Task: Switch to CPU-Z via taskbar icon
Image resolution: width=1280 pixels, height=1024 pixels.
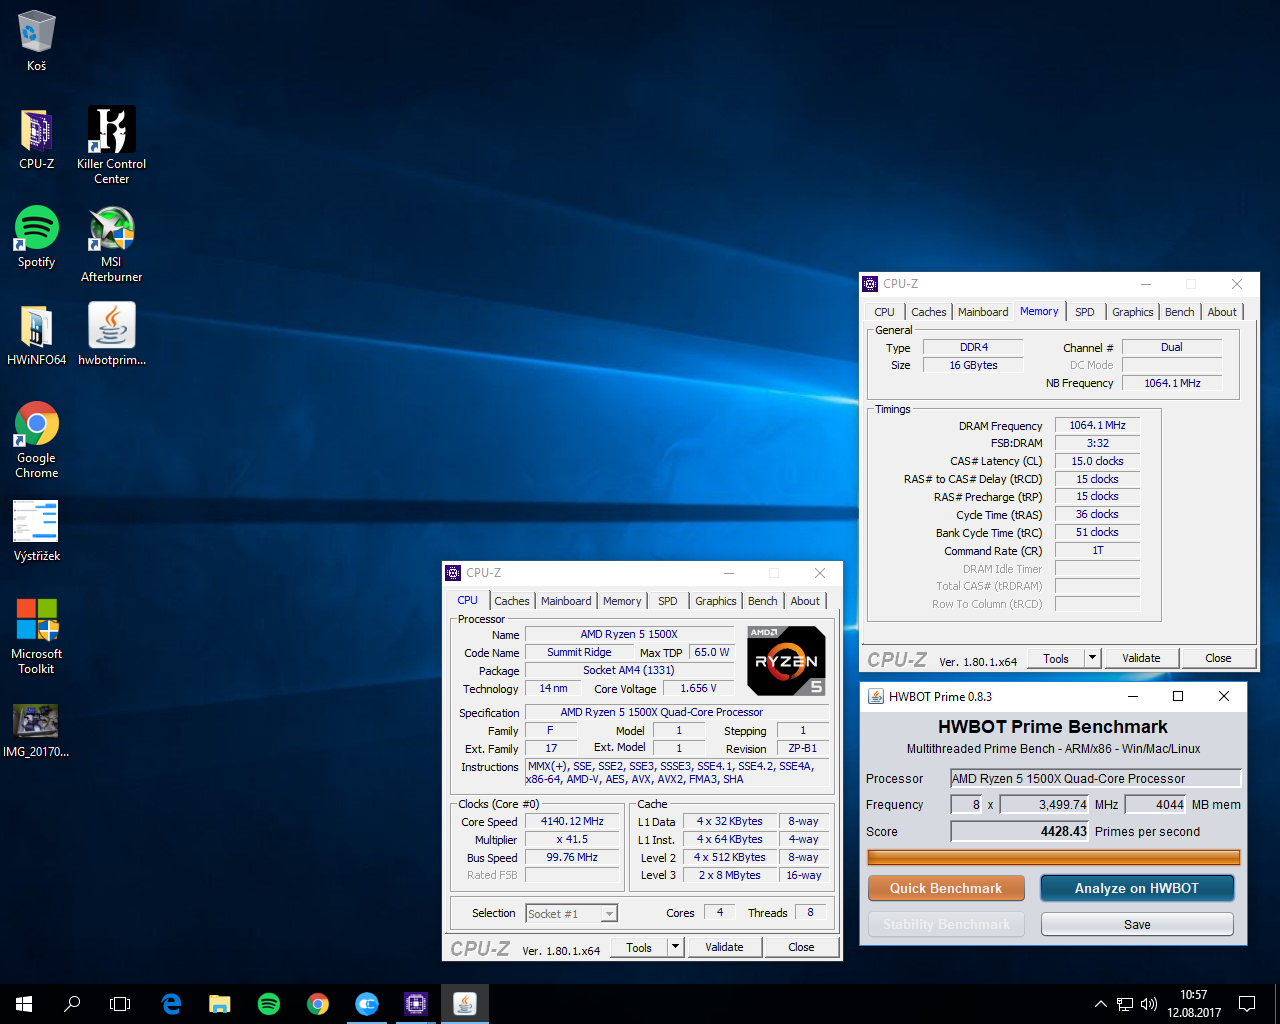Action: click(416, 1004)
